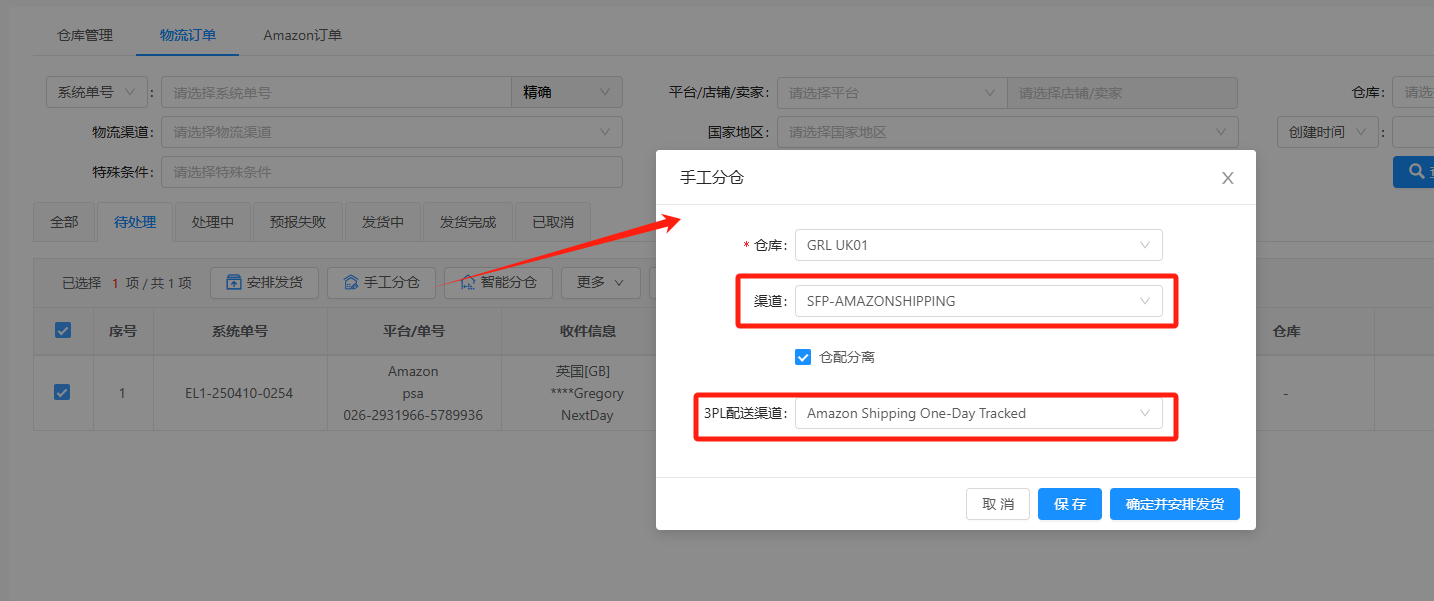This screenshot has height=601, width=1434.
Task: Click the 请选择系统单号 input field
Action: tap(336, 92)
